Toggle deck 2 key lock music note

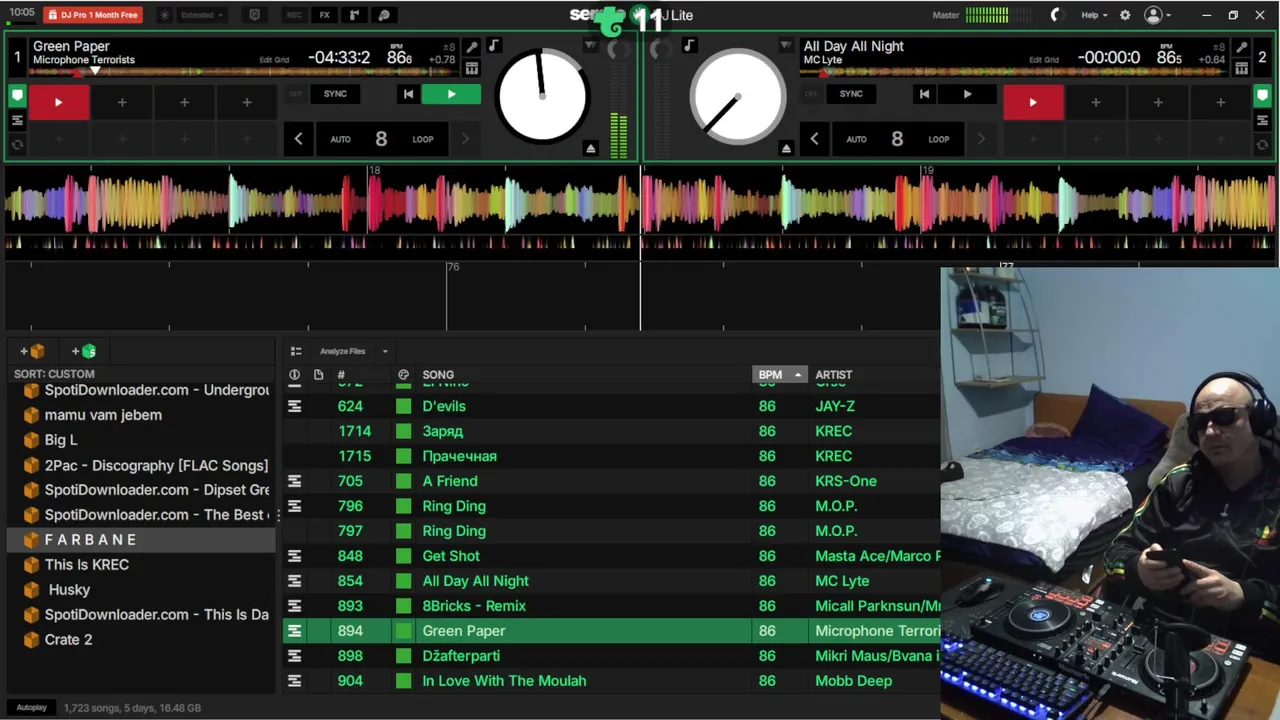pos(689,46)
